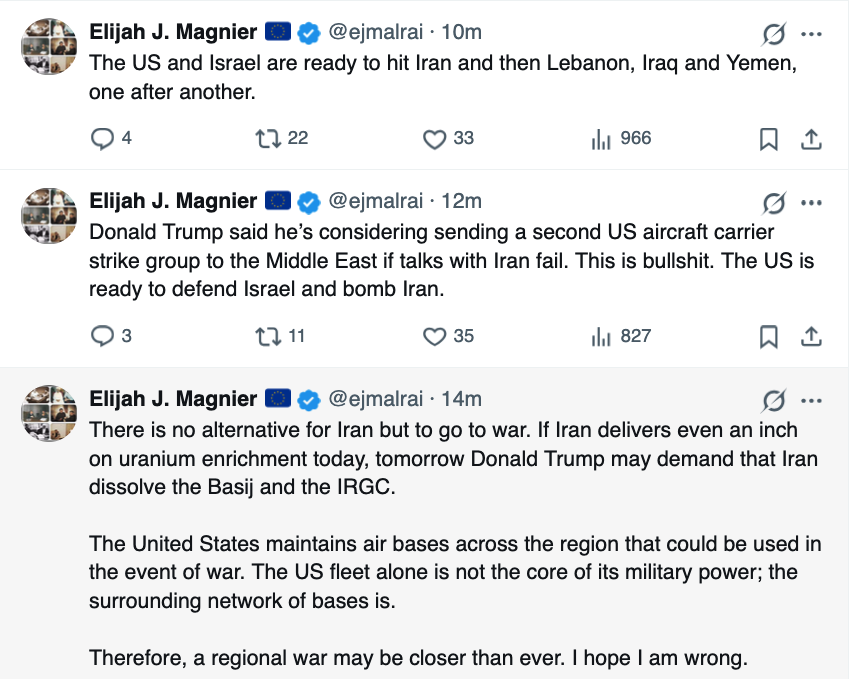Open more options on the 12m tweet
This screenshot has width=850, height=679.
point(812,203)
